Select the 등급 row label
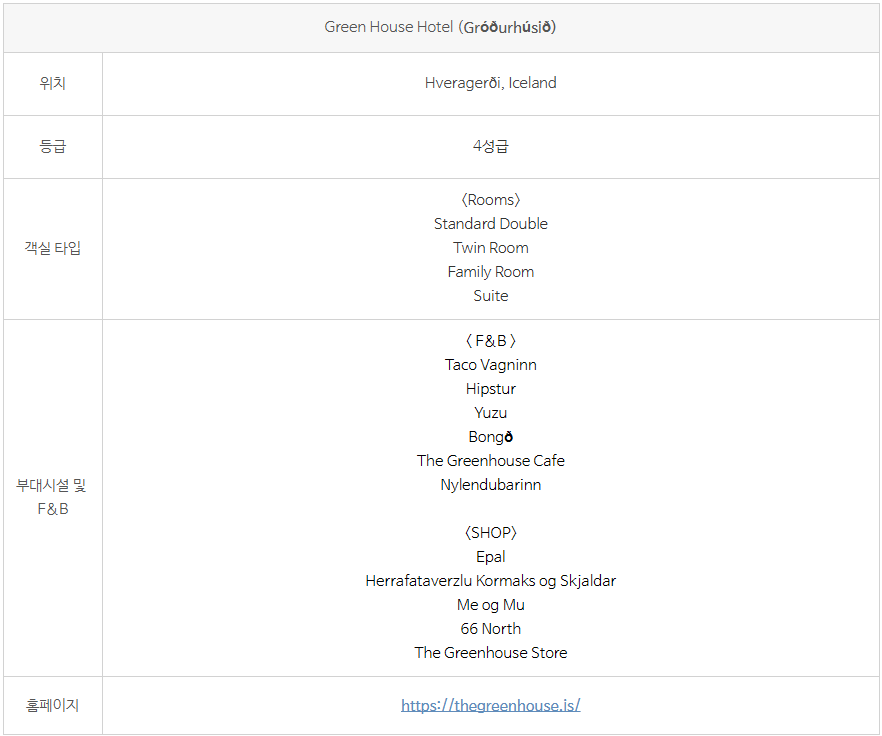882x736 pixels. tap(52, 146)
